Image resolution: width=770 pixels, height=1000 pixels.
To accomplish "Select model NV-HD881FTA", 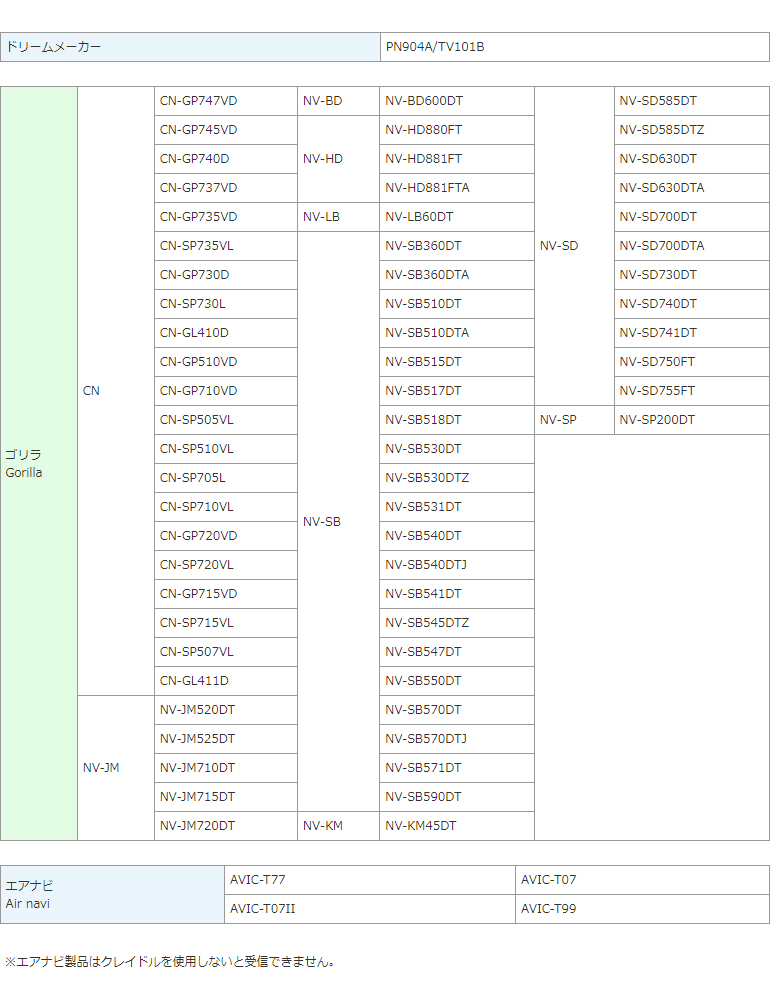I will pyautogui.click(x=457, y=188).
